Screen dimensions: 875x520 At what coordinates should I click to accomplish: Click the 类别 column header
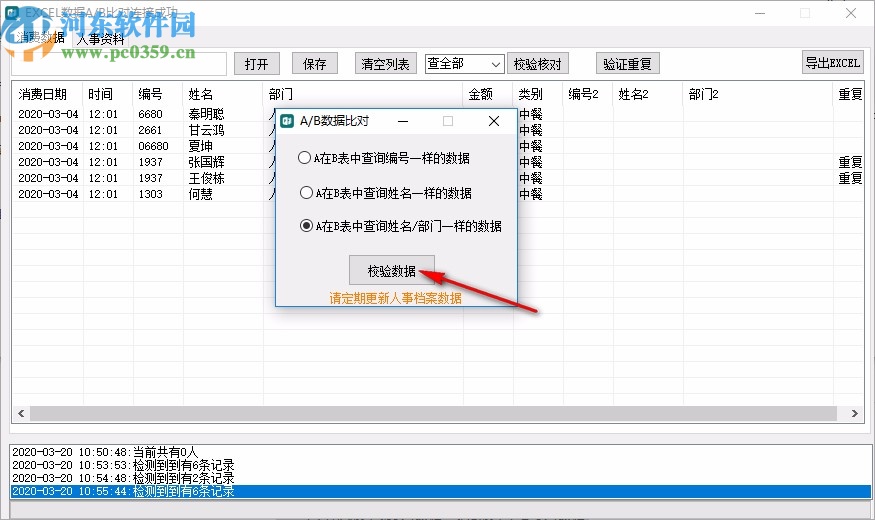[x=538, y=94]
